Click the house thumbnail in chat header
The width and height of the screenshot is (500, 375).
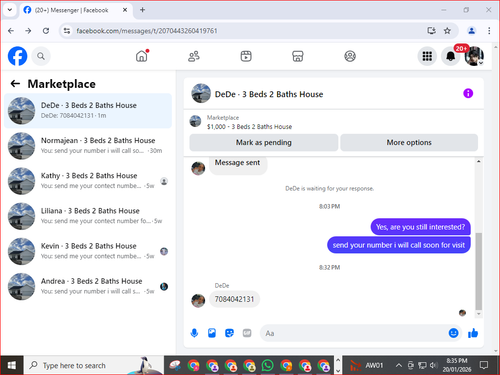click(201, 93)
